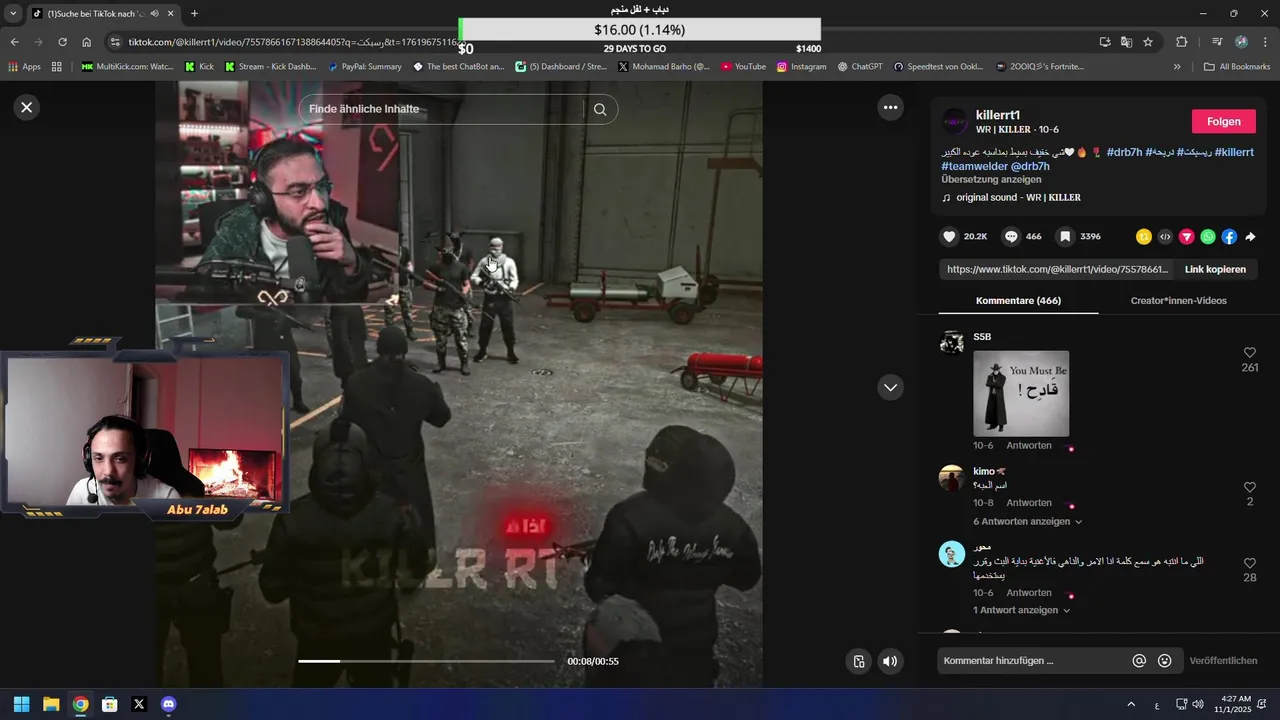Open the PayPal: Summary bookmark

[x=364, y=67]
